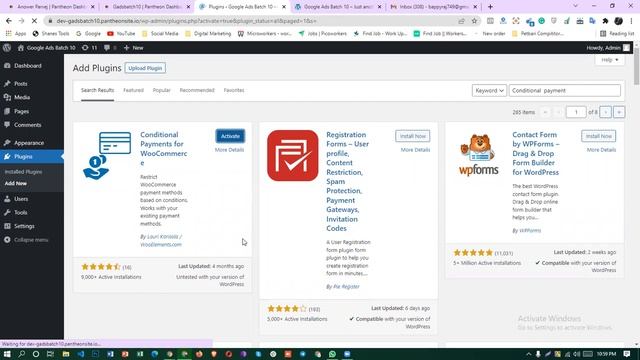The height and width of the screenshot is (360, 640).
Task: Open Contact Form by WPForms title link
Action: [x=536, y=153]
